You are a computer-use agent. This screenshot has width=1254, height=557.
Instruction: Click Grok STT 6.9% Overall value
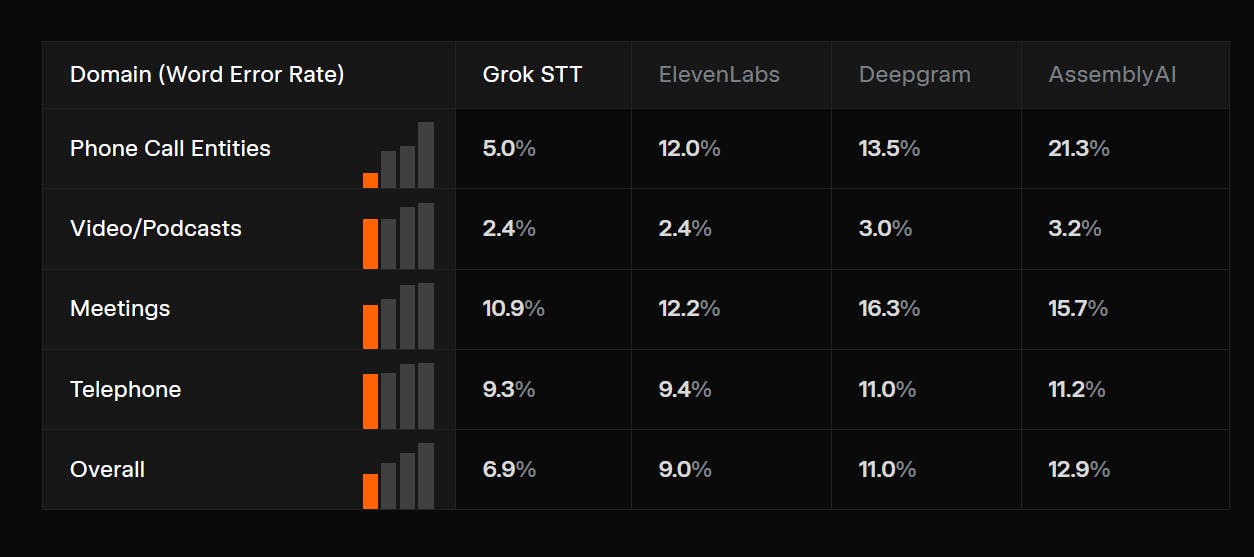pyautogui.click(x=509, y=469)
